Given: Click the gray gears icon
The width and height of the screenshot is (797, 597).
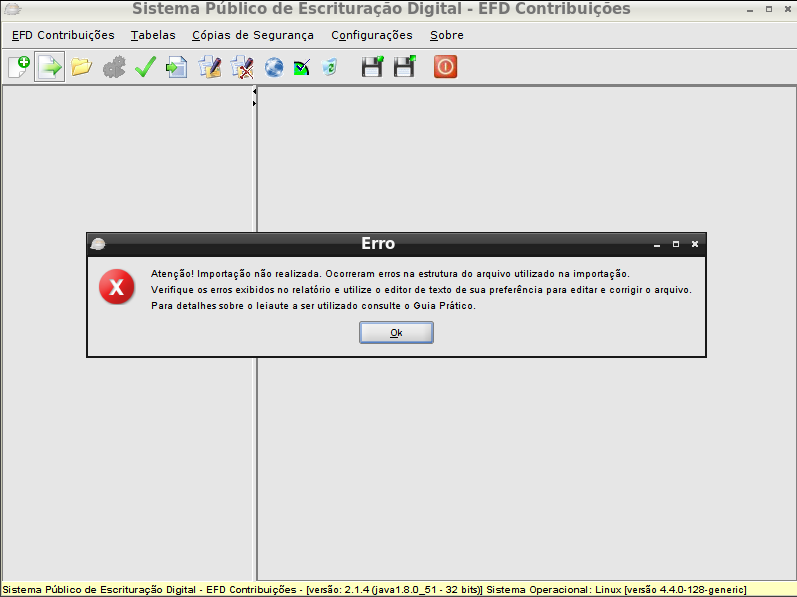Looking at the screenshot, I should point(114,67).
